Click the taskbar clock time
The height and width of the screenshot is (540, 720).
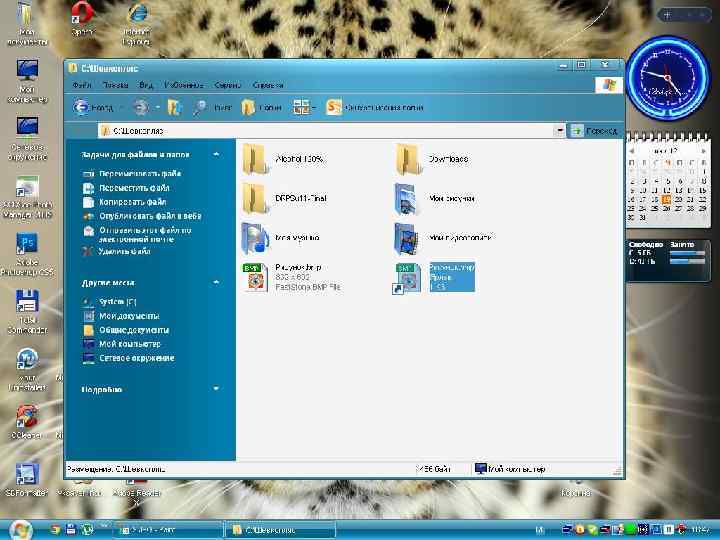pos(701,530)
